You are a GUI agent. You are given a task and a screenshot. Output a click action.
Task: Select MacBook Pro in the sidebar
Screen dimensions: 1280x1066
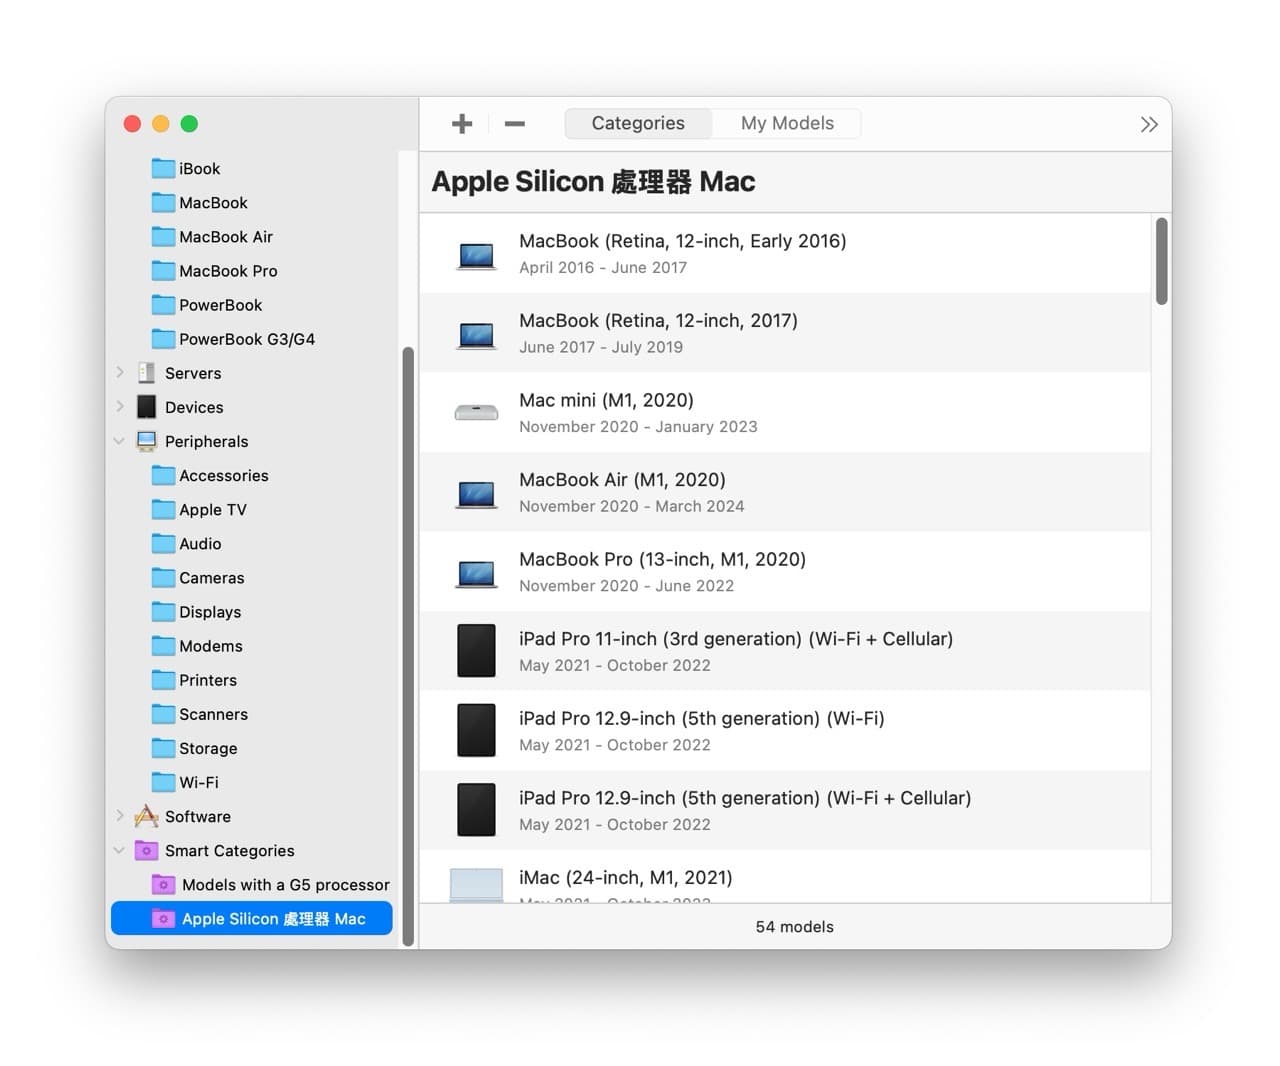pos(228,270)
